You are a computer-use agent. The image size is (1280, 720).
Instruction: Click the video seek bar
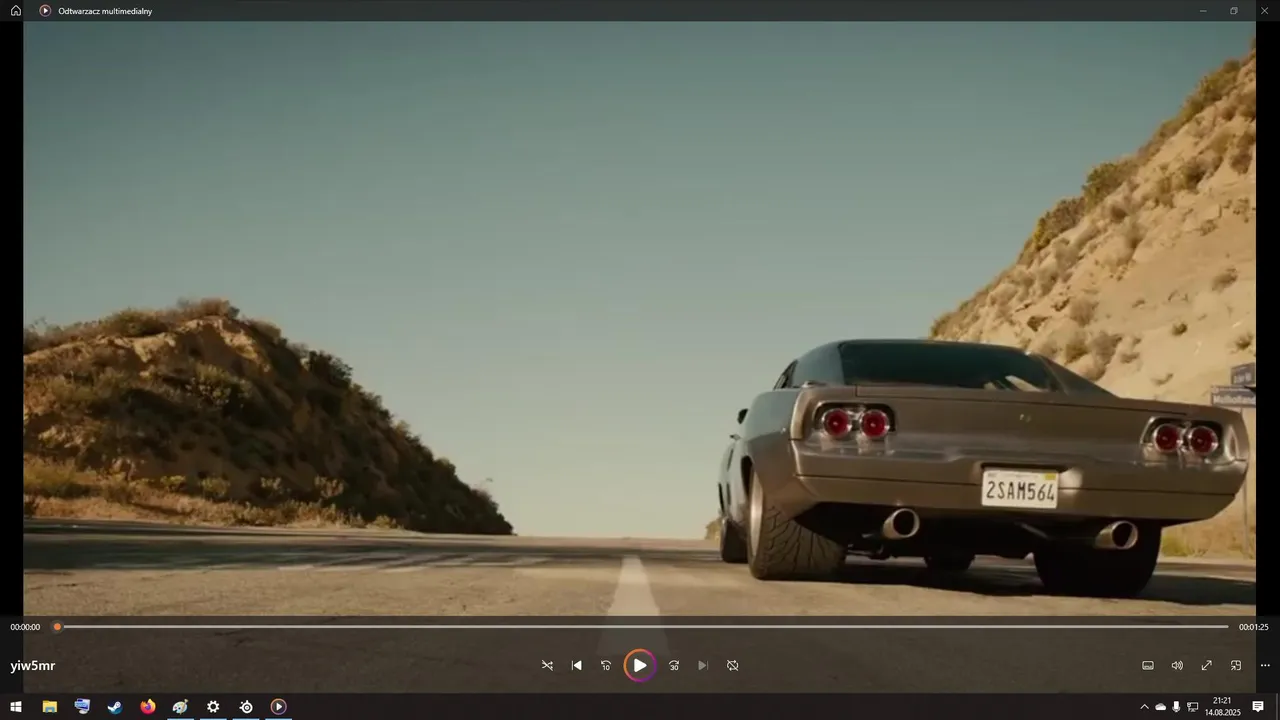[642, 627]
